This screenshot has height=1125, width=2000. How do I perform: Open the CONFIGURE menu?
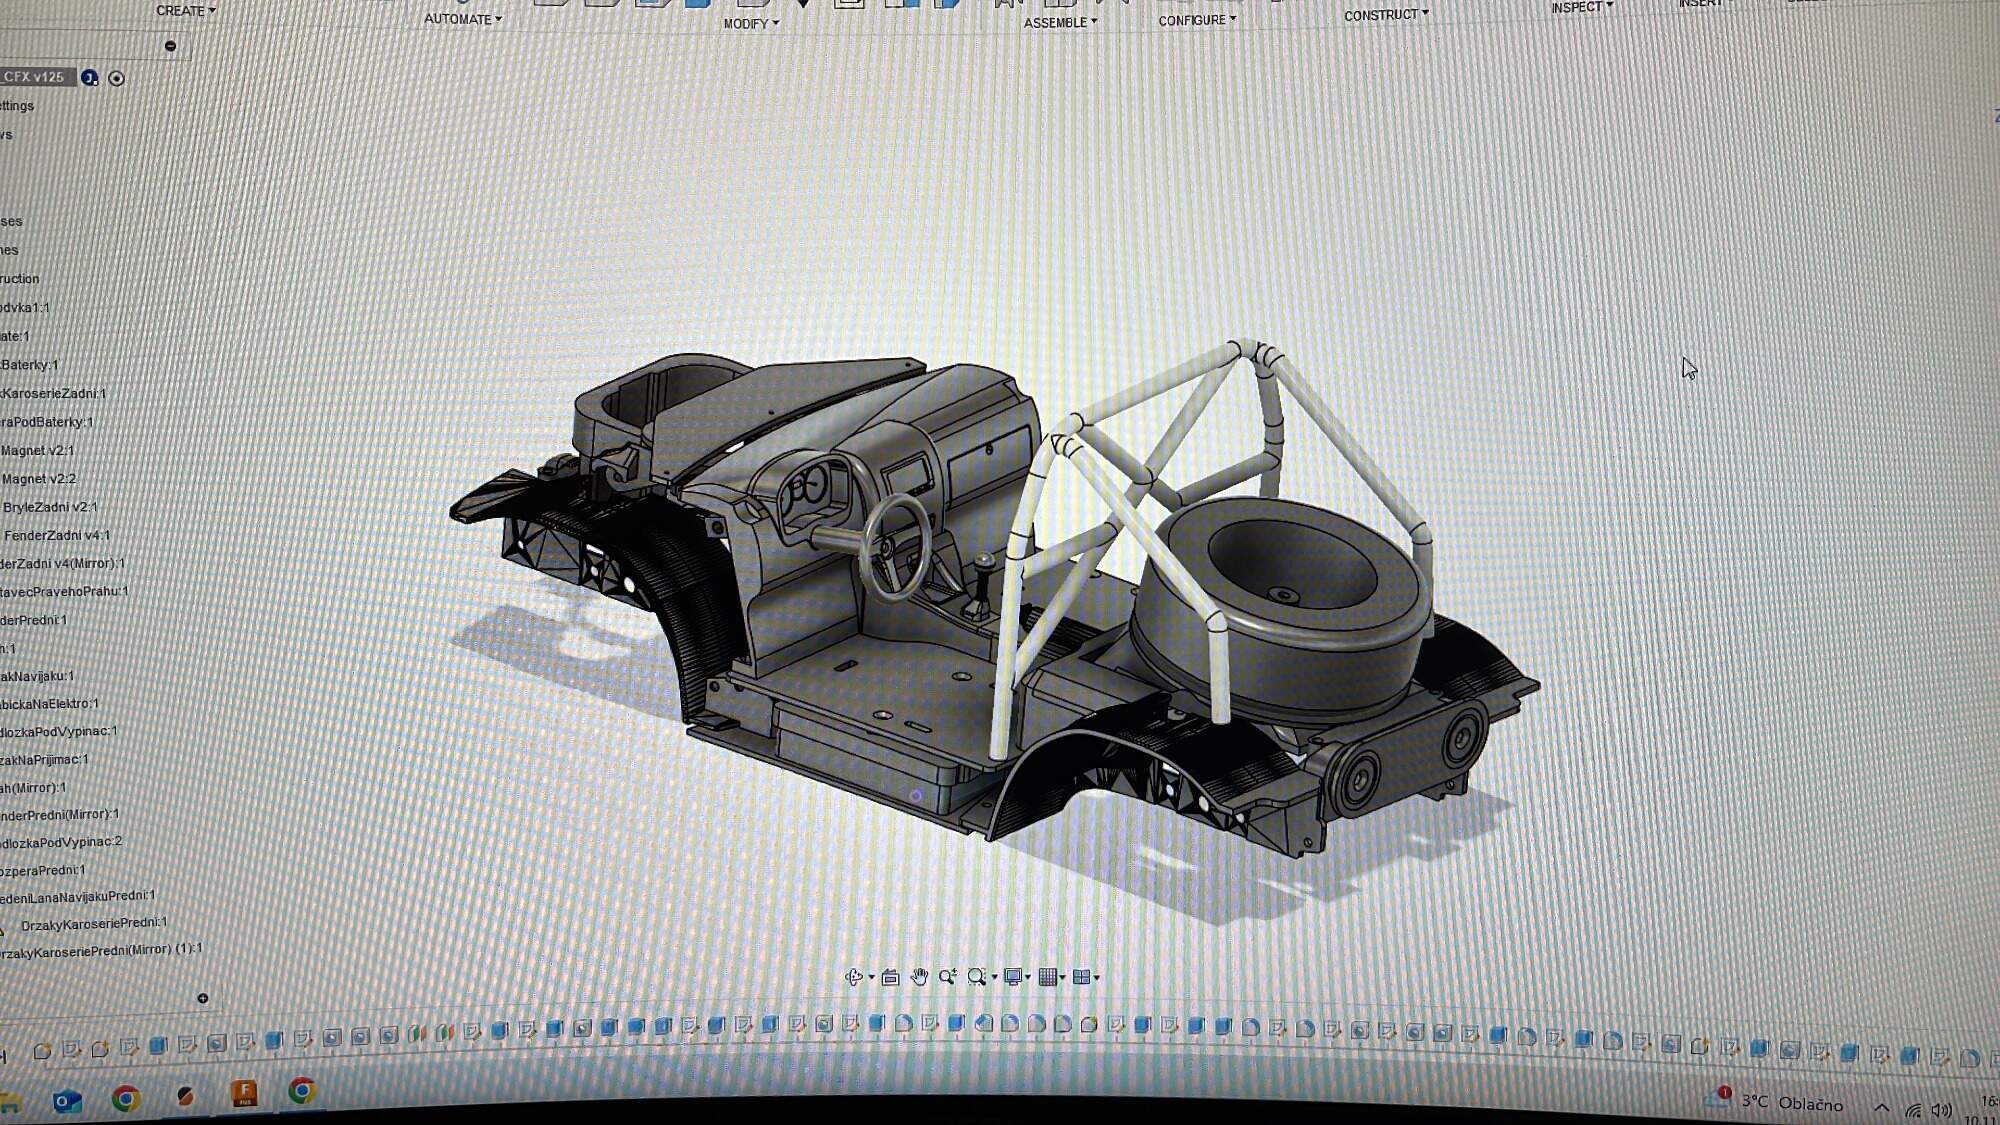click(x=1196, y=20)
